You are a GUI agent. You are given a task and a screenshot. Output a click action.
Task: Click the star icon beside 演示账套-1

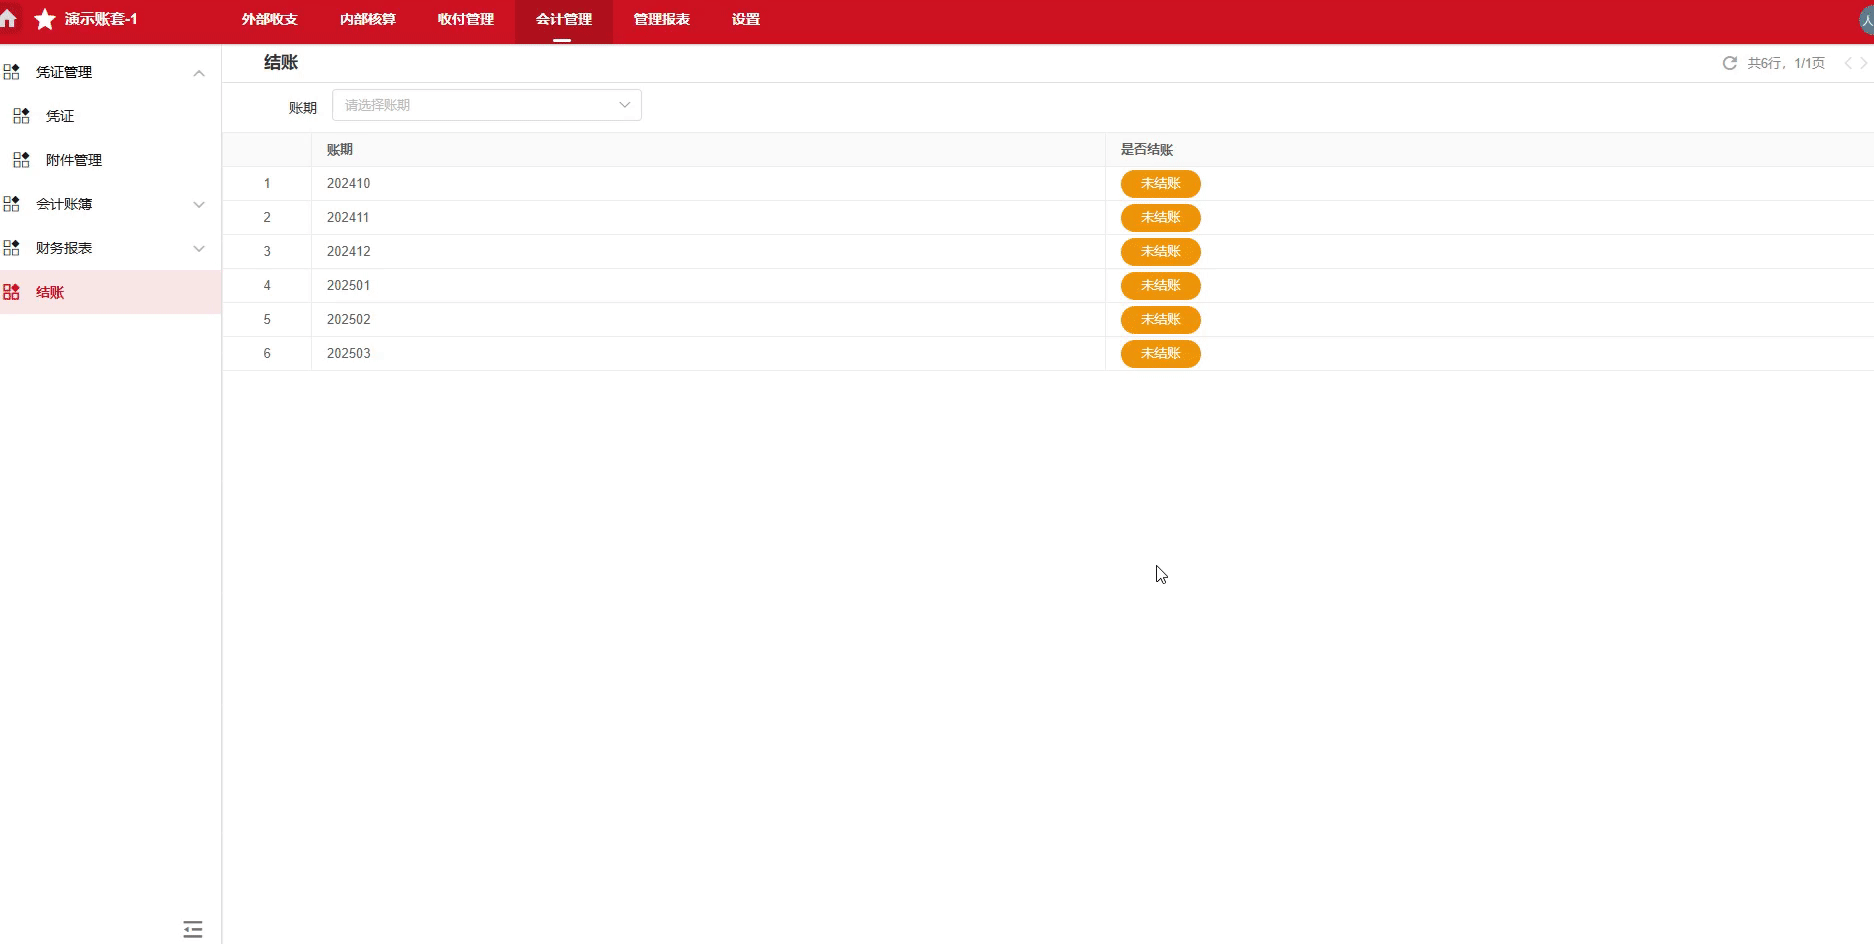click(x=45, y=20)
